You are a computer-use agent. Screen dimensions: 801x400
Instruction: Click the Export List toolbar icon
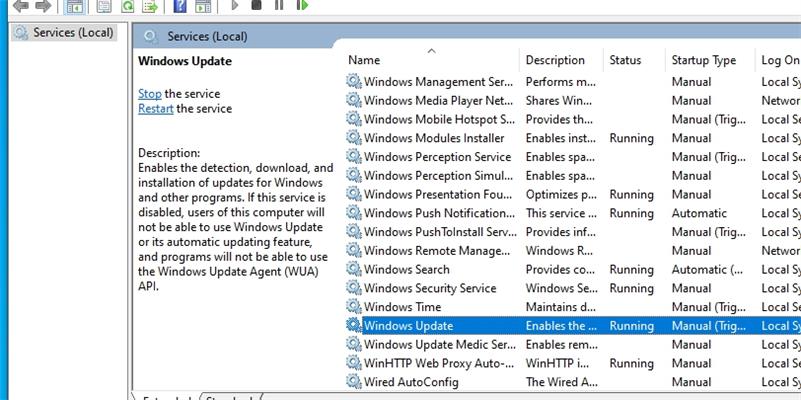[150, 6]
